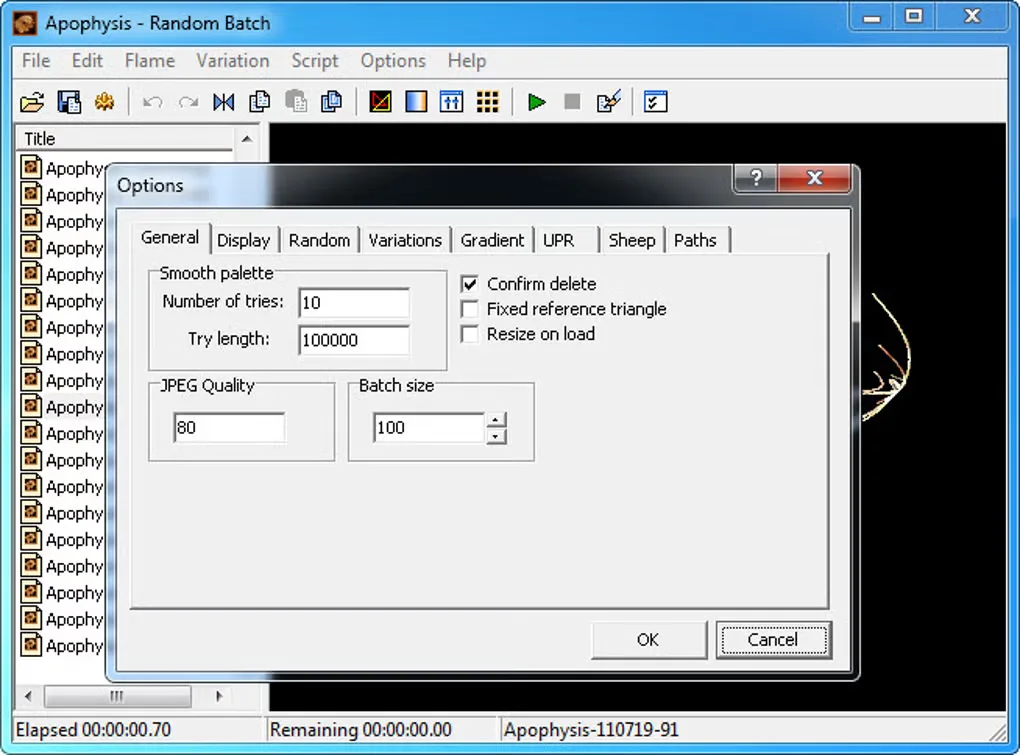Image resolution: width=1020 pixels, height=755 pixels.
Task: Switch to the Random tab
Action: pos(319,241)
